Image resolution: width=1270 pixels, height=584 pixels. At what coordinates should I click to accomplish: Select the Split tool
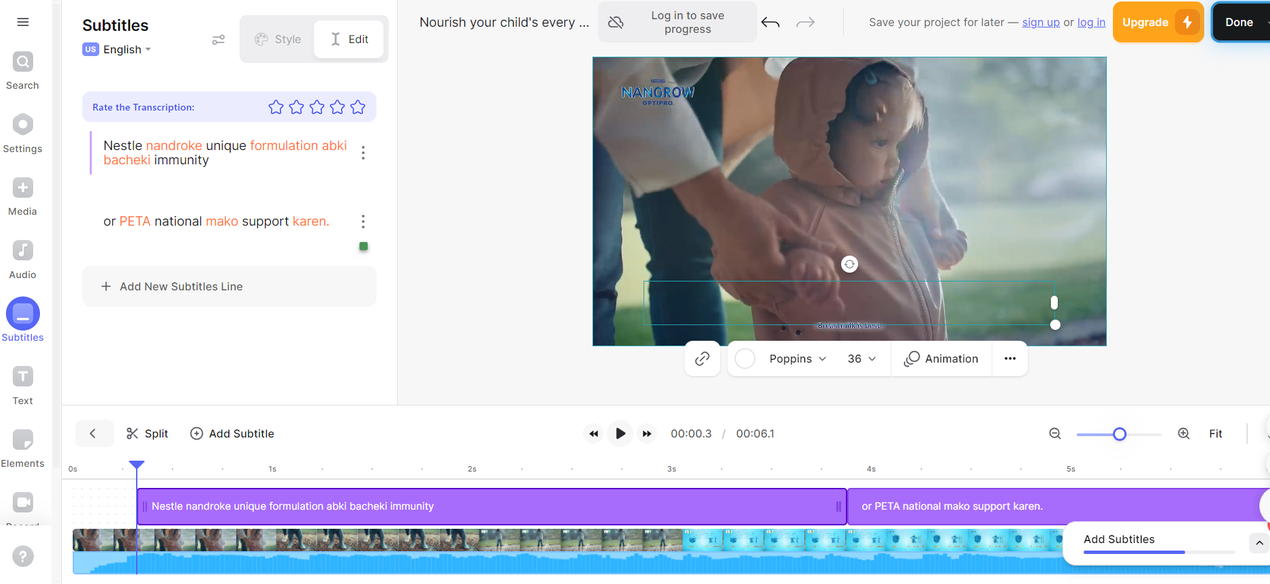coord(147,434)
